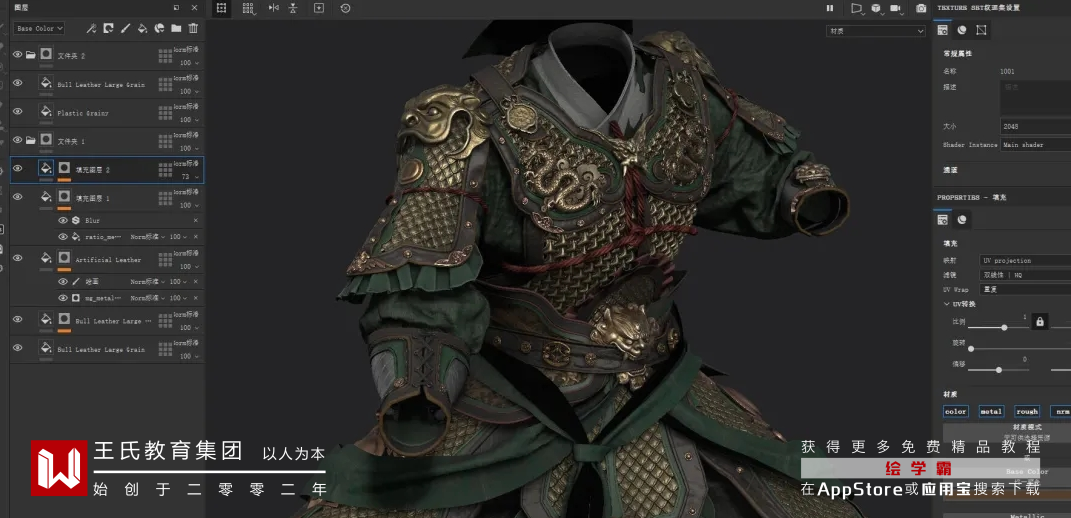Screen dimensions: 1071x518
Task: Toggle the scale ratio lock icon
Action: tap(1040, 321)
